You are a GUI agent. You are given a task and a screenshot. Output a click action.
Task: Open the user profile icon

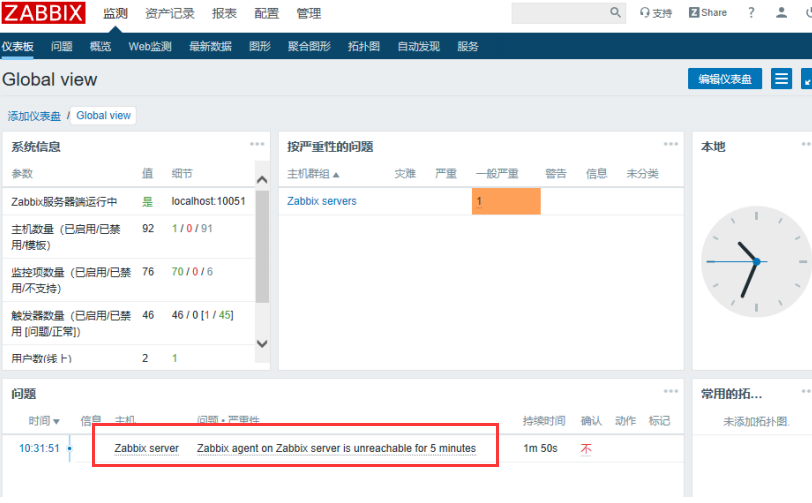(x=781, y=12)
